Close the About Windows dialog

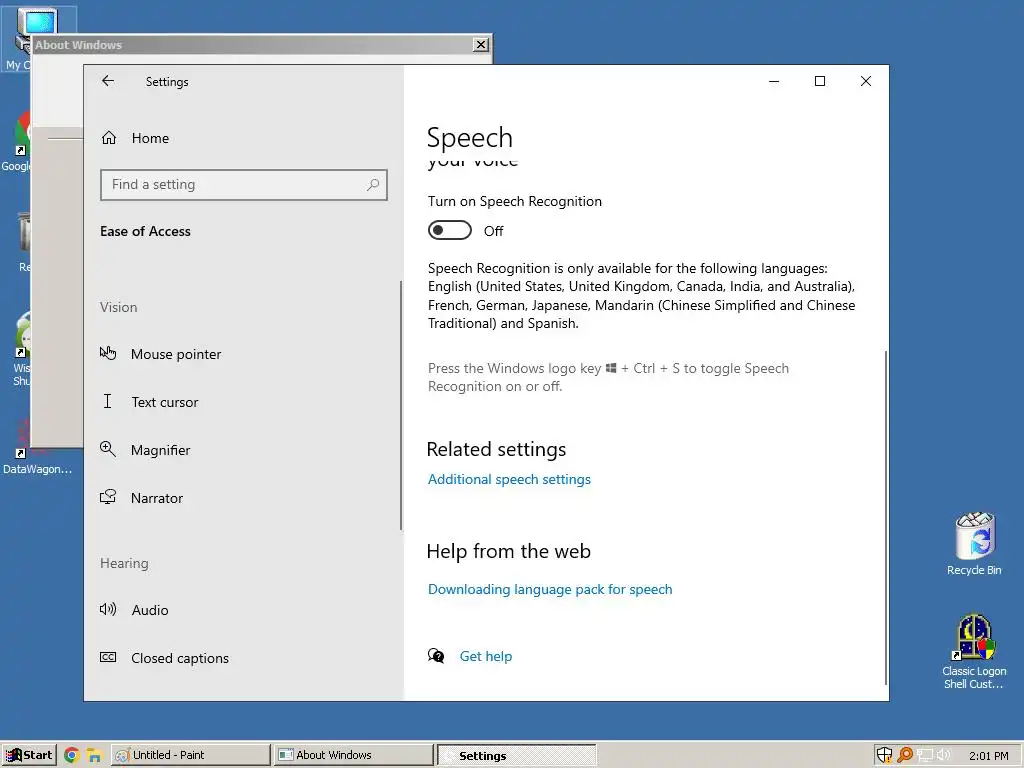point(481,44)
